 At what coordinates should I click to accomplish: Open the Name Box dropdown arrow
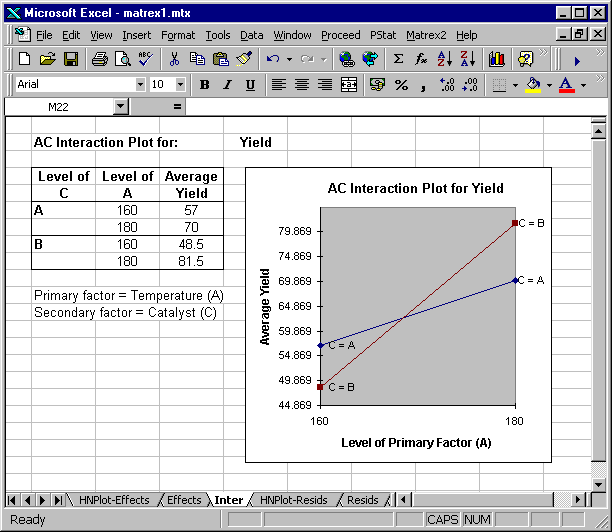[120, 106]
